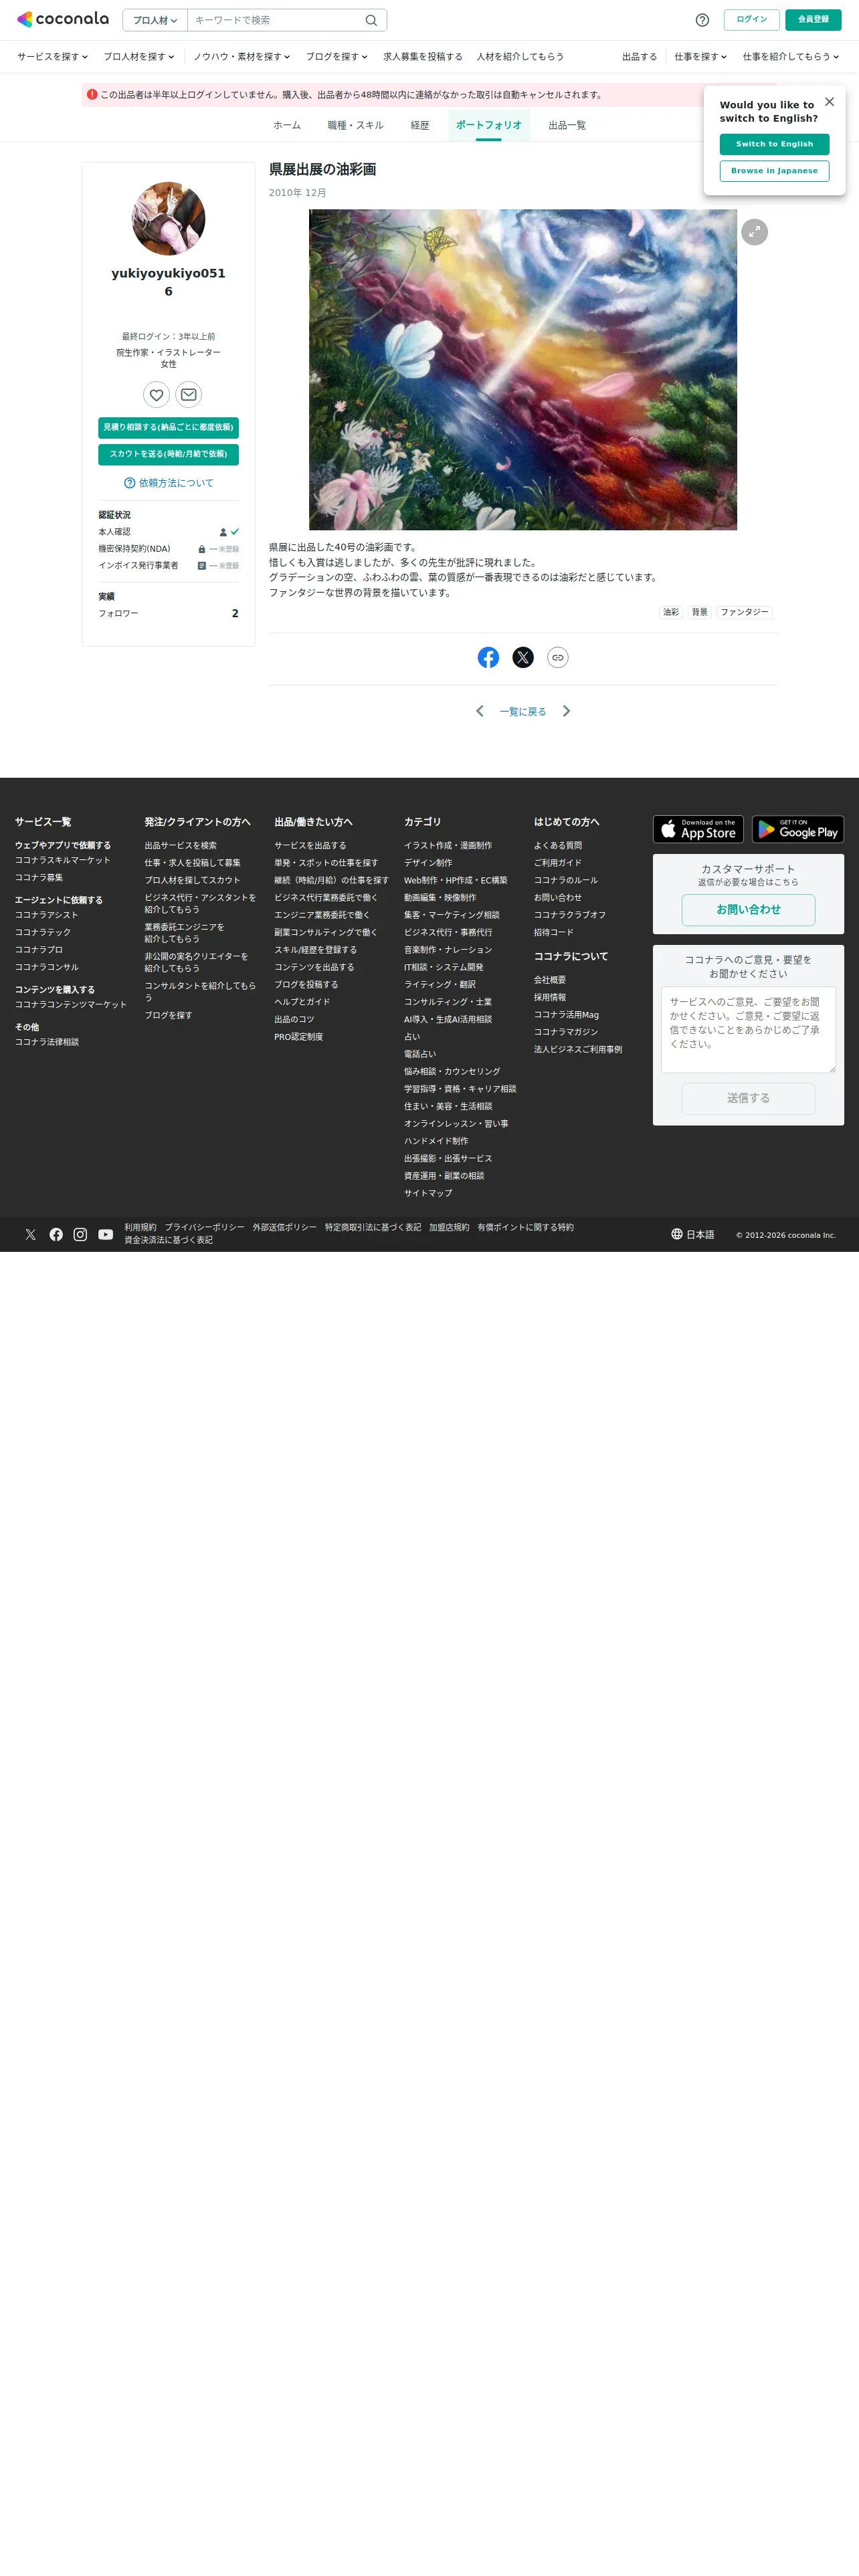859x2576 pixels.
Task: Click the ログイン button
Action: click(x=751, y=20)
